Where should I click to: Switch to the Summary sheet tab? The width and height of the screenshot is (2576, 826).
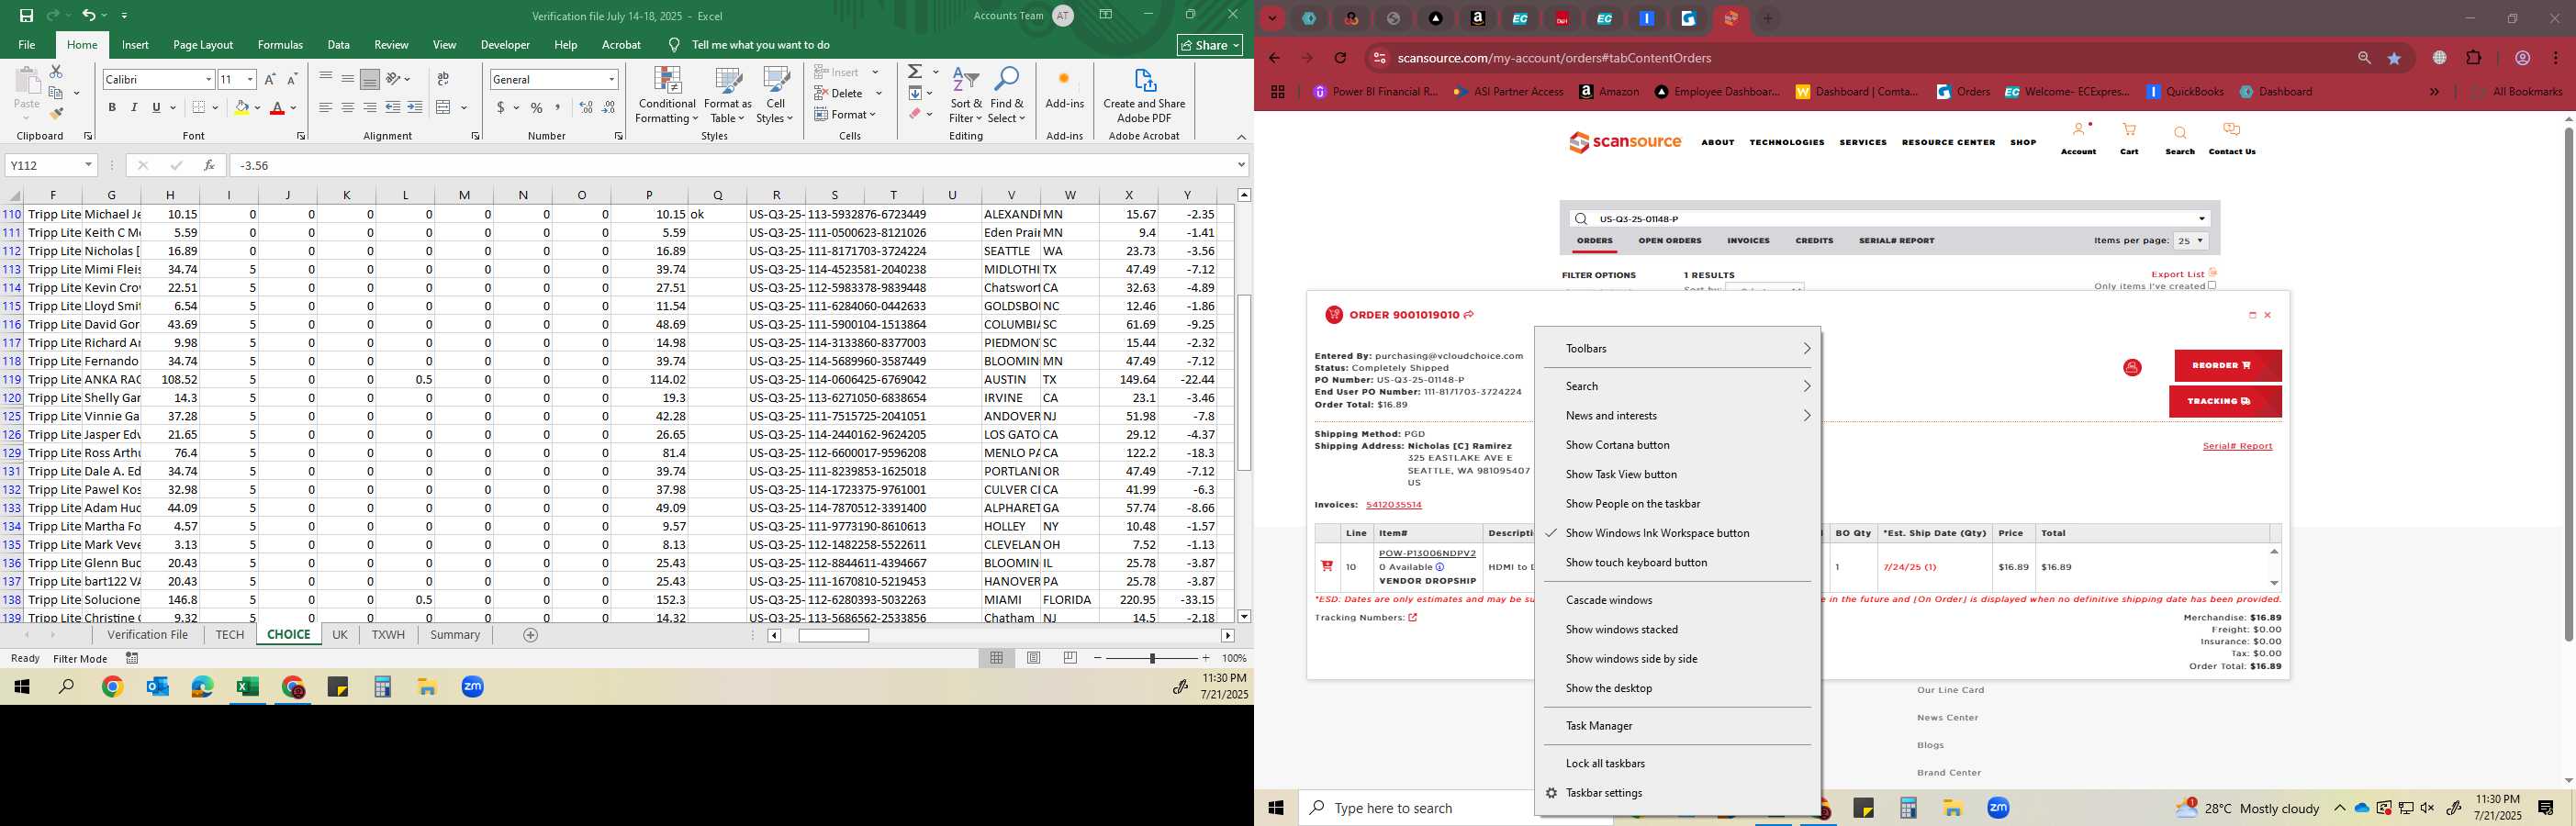pyautogui.click(x=455, y=635)
